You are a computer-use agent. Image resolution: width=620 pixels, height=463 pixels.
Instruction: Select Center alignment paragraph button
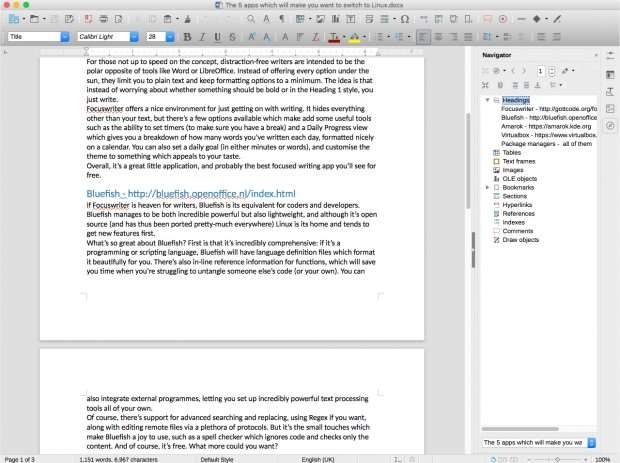point(439,37)
